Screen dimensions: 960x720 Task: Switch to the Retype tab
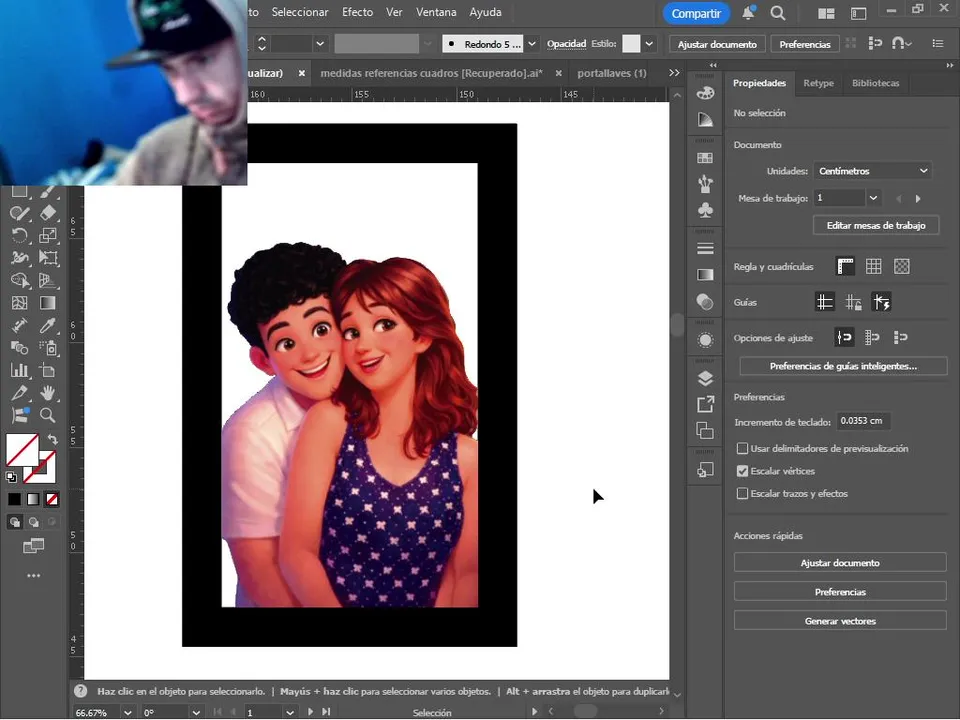click(819, 83)
